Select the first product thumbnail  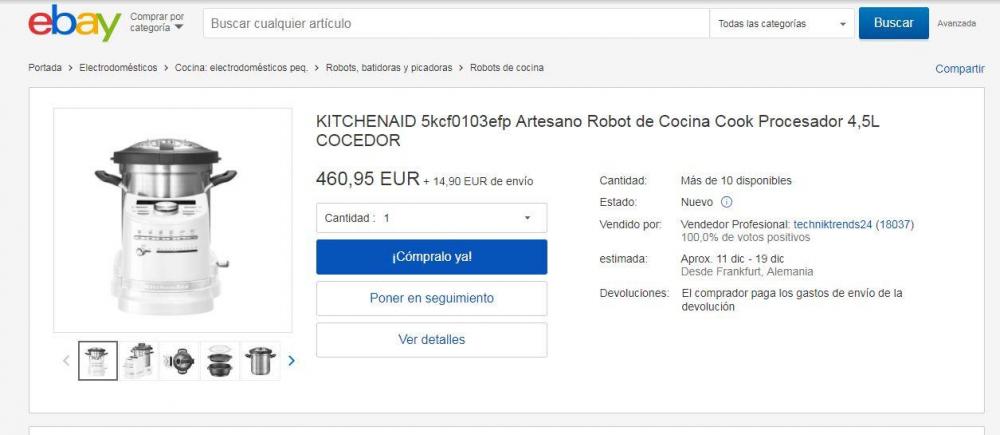click(x=98, y=361)
